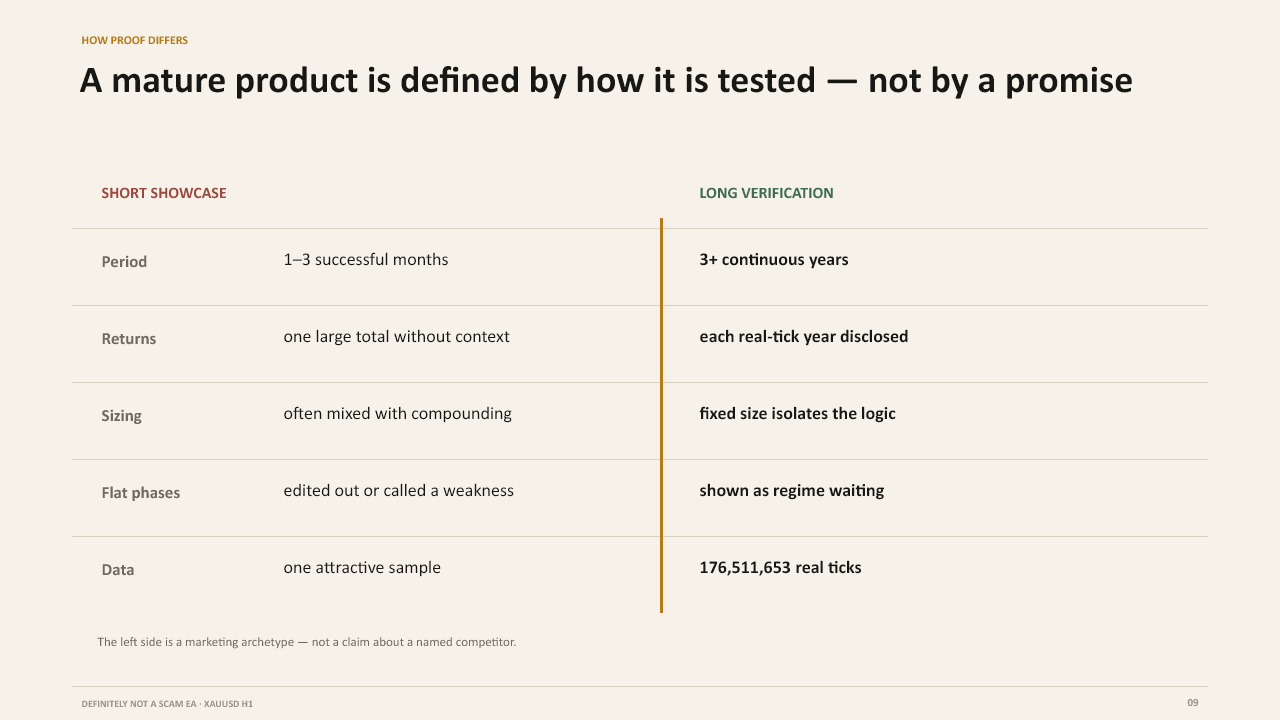Select the HOW PROOF DIFFERS label
The height and width of the screenshot is (720, 1280).
[x=135, y=41]
